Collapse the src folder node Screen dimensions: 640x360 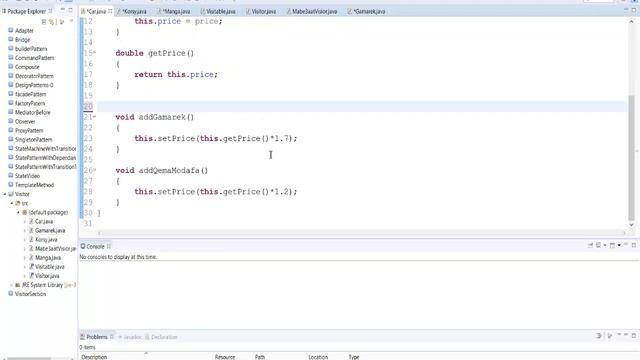pyautogui.click(x=11, y=203)
